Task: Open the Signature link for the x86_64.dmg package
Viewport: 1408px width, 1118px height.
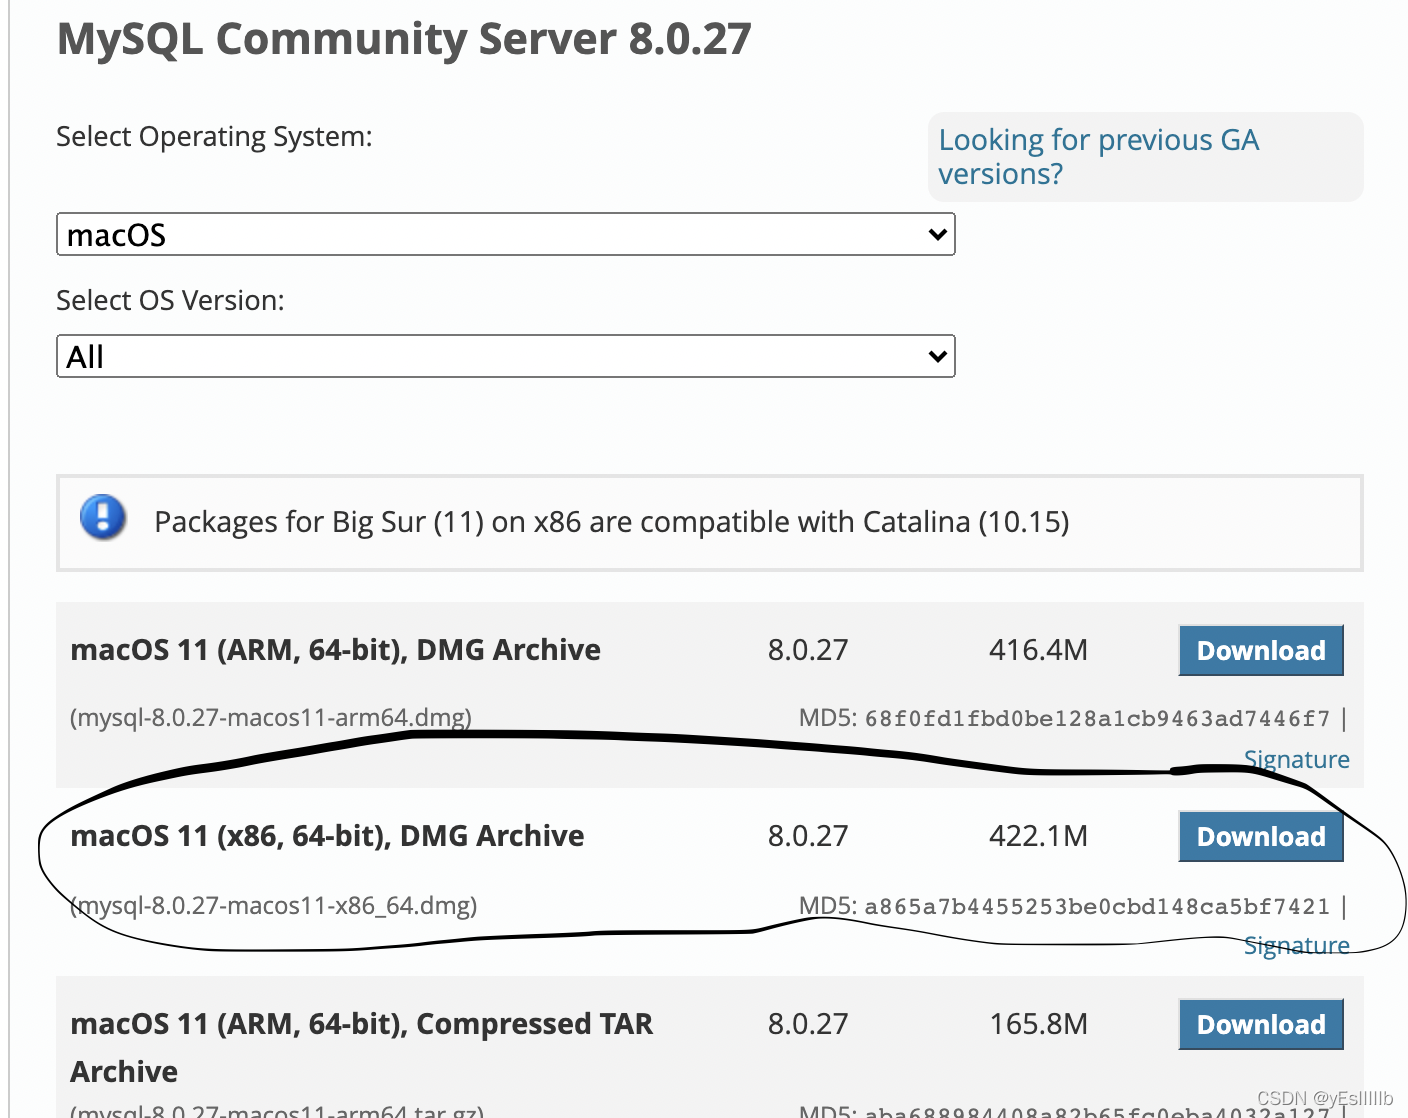Action: [x=1296, y=945]
